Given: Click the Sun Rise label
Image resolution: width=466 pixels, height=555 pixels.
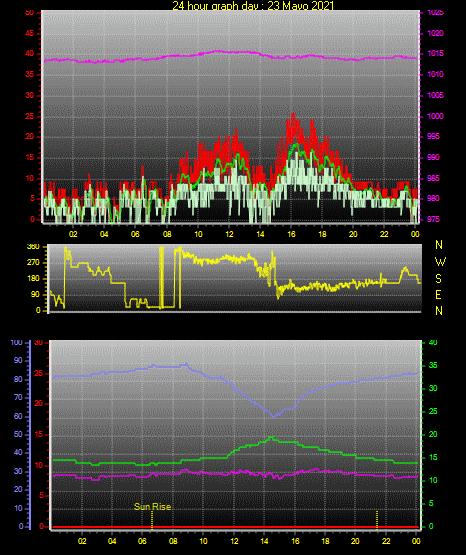Looking at the screenshot, I should (153, 507).
